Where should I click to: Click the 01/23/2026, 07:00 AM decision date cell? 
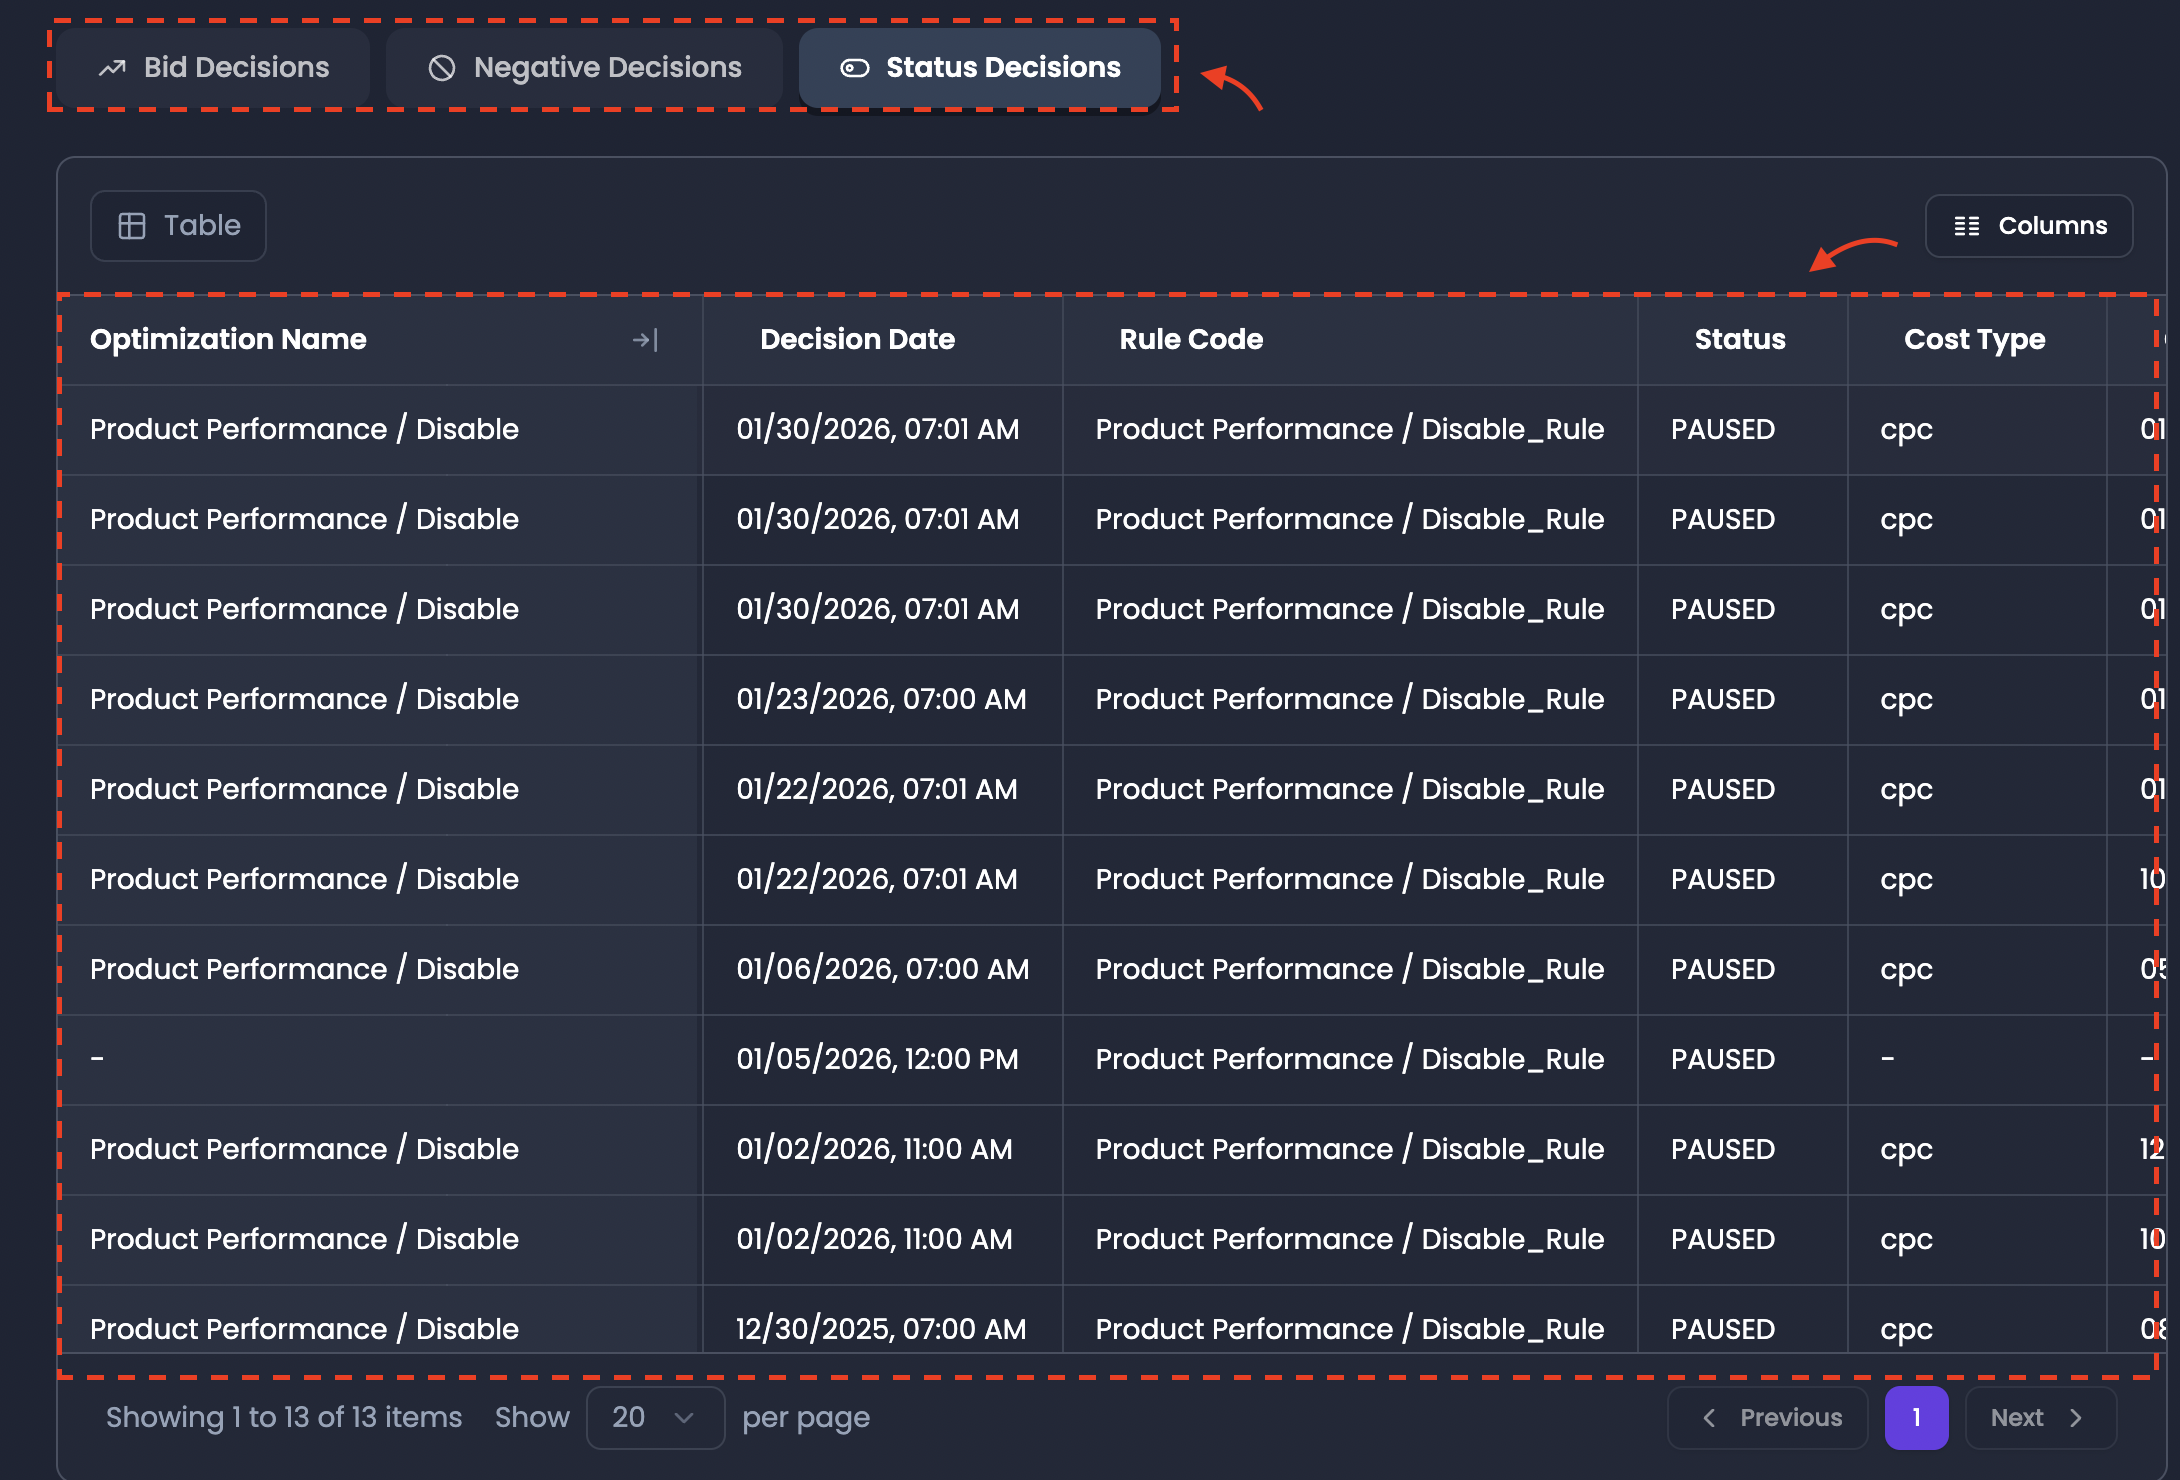click(881, 699)
